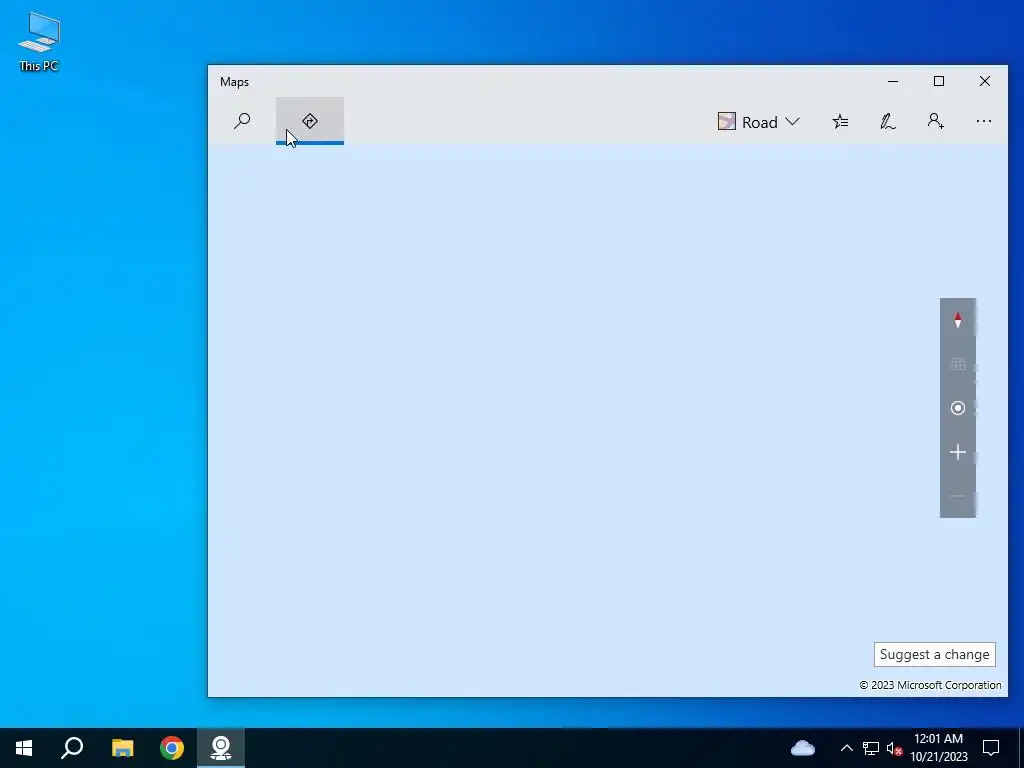Image resolution: width=1024 pixels, height=768 pixels.
Task: Show hidden system tray icons
Action: (x=846, y=748)
